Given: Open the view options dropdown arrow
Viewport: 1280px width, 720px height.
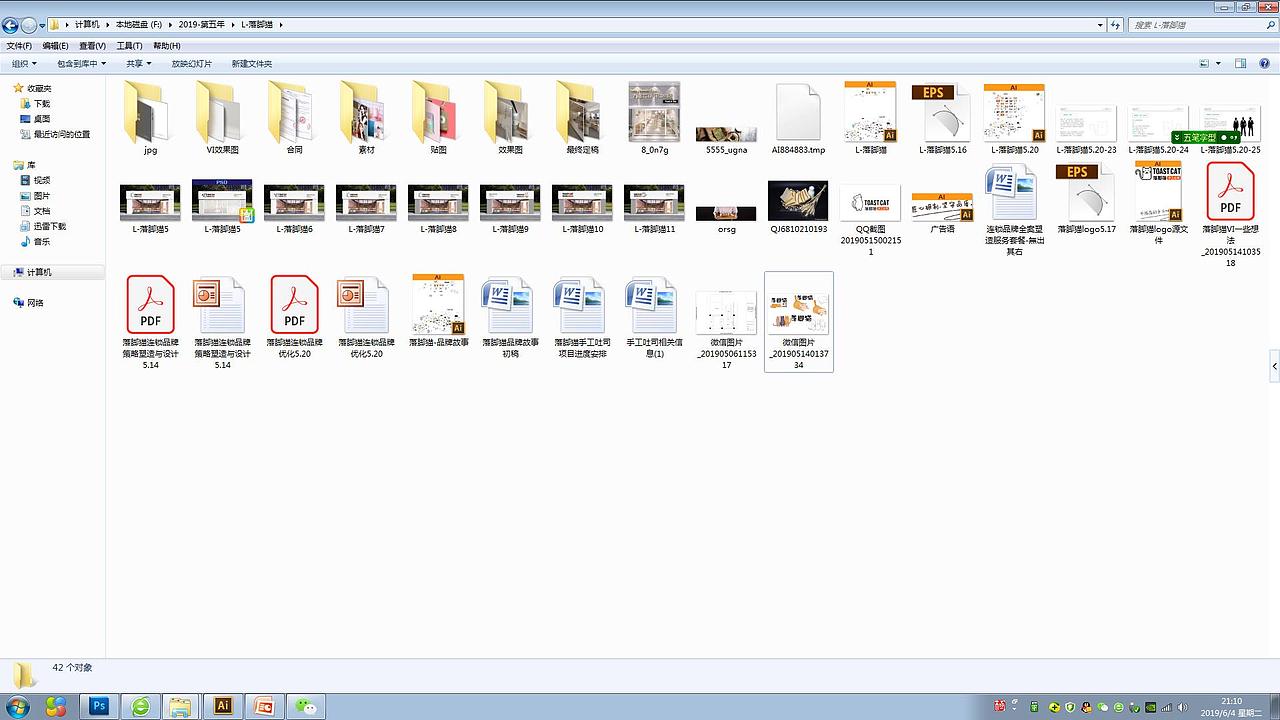Looking at the screenshot, I should point(1218,63).
